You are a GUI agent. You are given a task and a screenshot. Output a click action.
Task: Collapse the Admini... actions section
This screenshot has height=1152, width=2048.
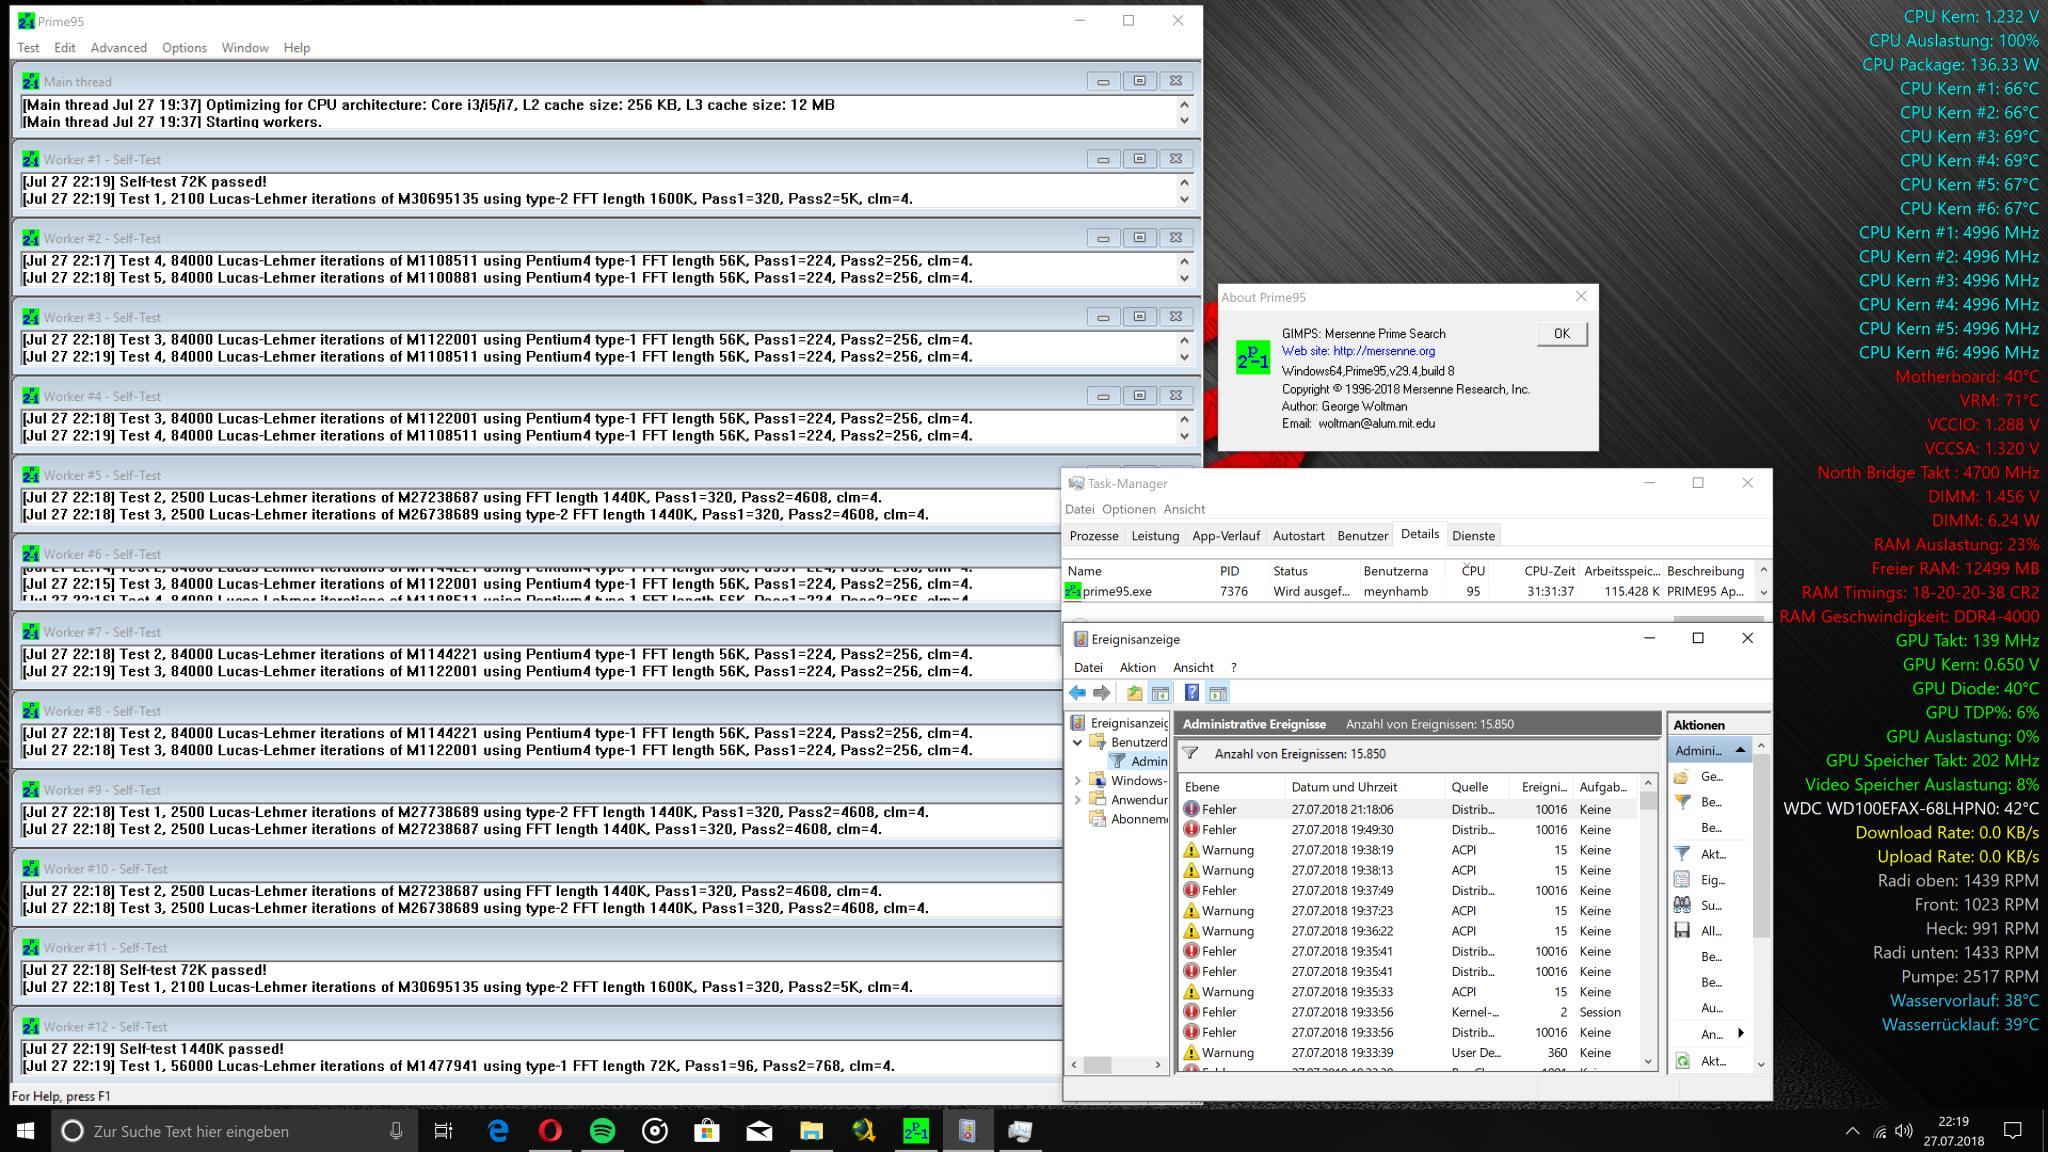pos(1740,750)
